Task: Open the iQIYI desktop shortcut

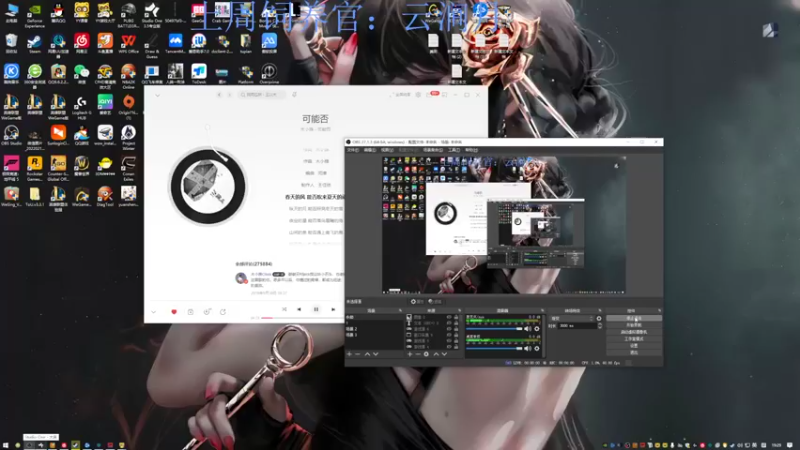Action: (105, 105)
